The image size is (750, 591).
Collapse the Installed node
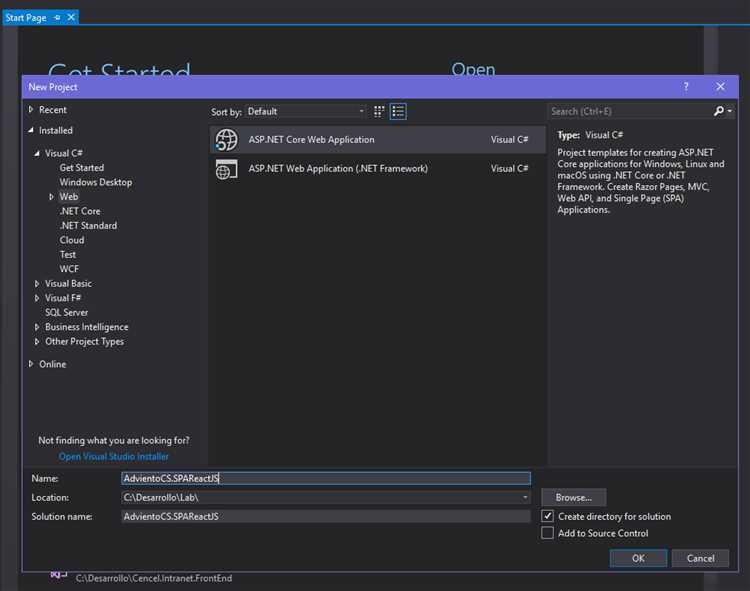point(31,130)
